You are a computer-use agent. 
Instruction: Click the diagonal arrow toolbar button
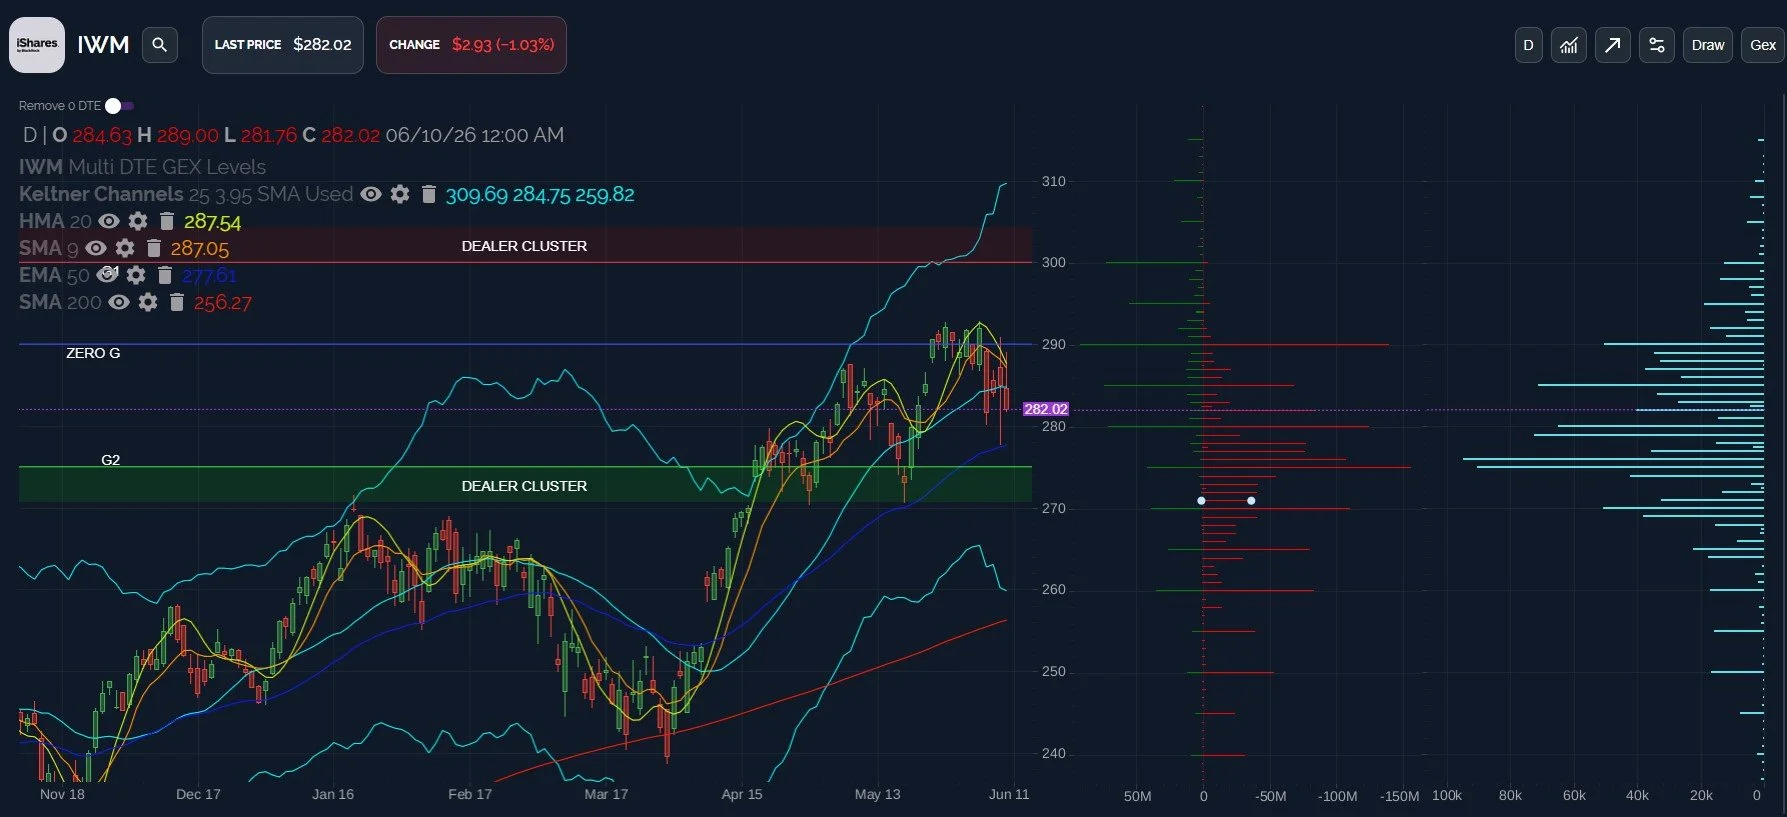pos(1612,45)
